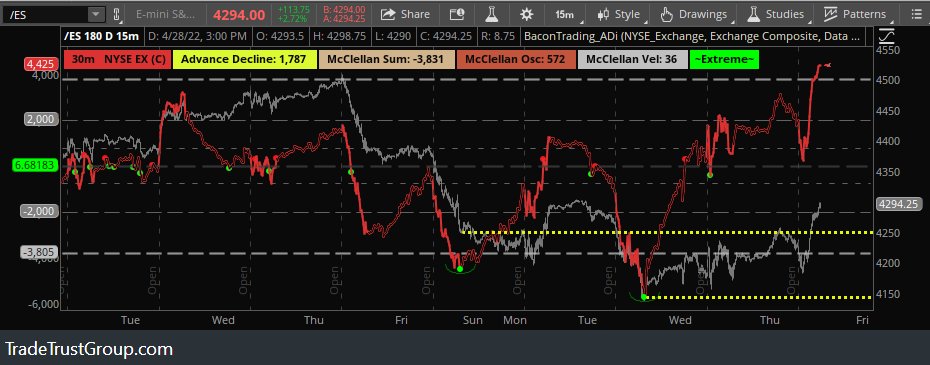Open chart settings gear icon

tap(526, 14)
